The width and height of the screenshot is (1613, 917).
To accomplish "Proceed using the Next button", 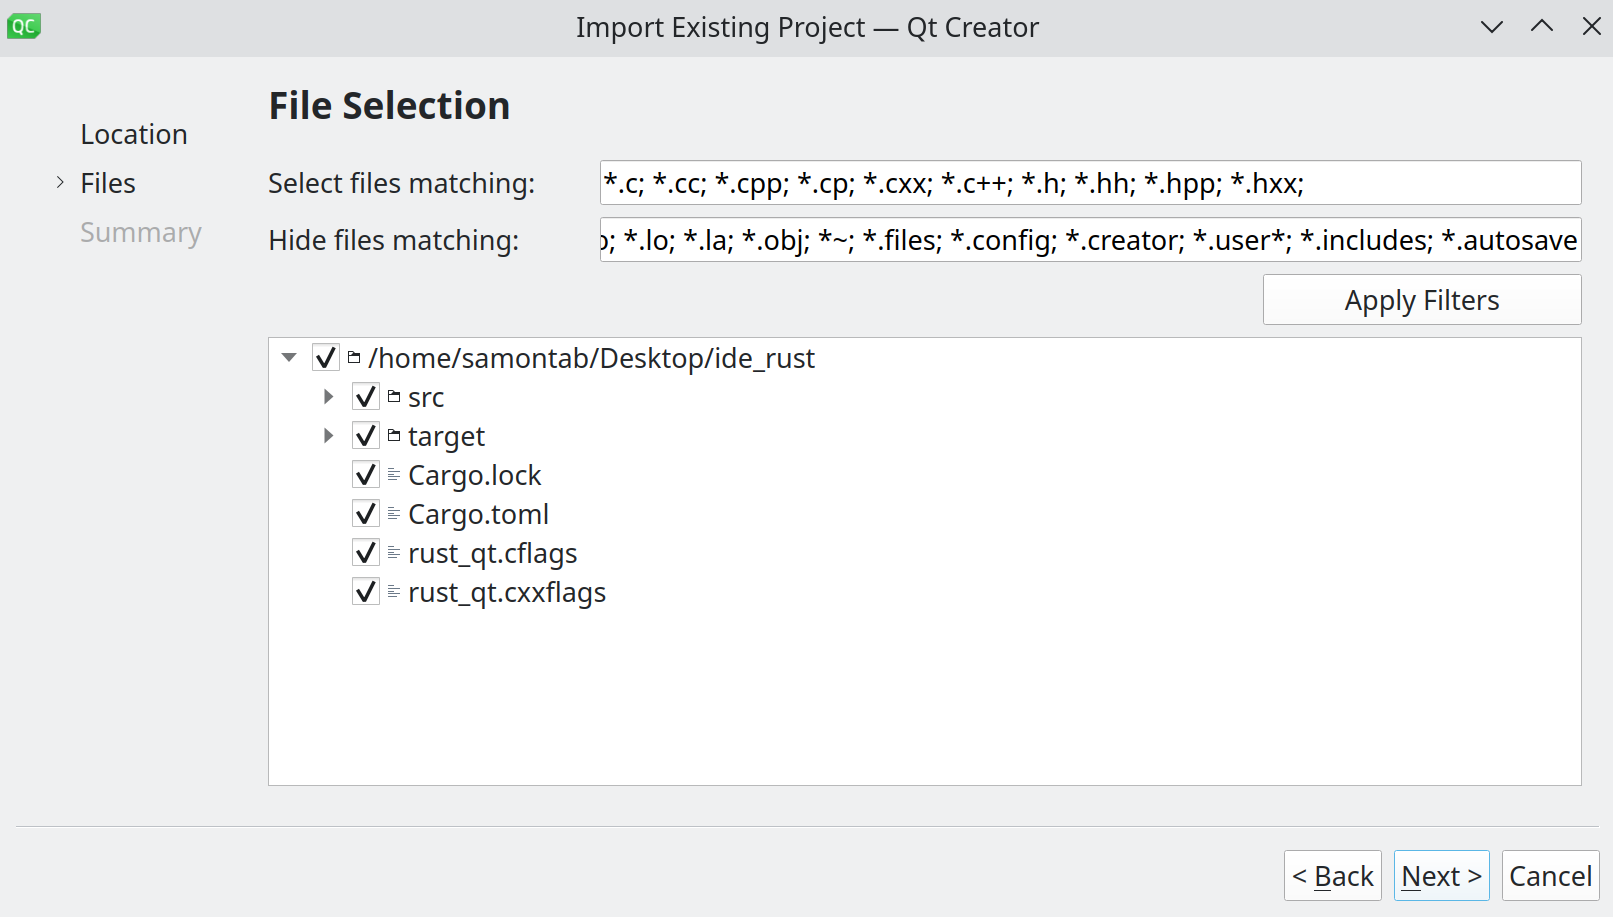I will click(x=1440, y=875).
